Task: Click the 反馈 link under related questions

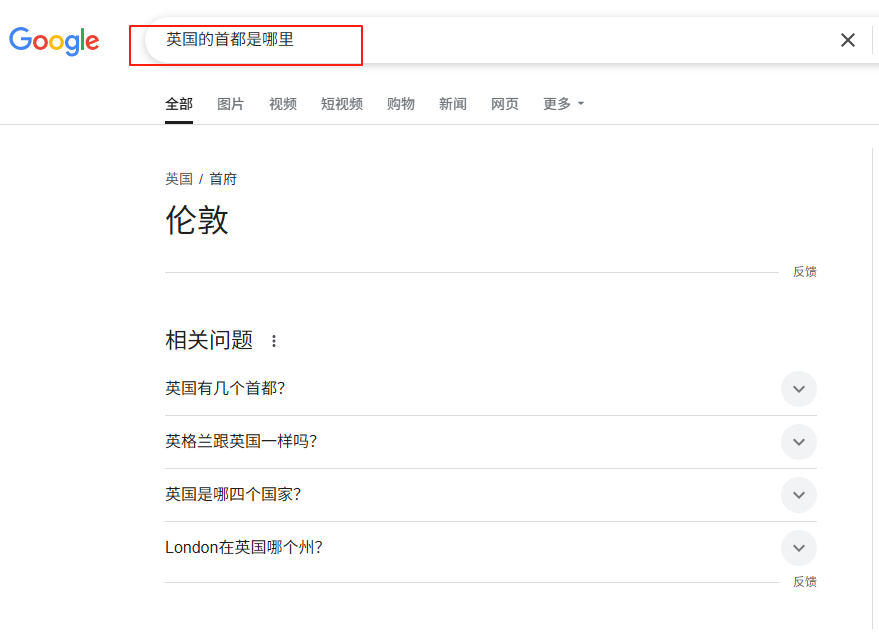Action: pyautogui.click(x=804, y=581)
